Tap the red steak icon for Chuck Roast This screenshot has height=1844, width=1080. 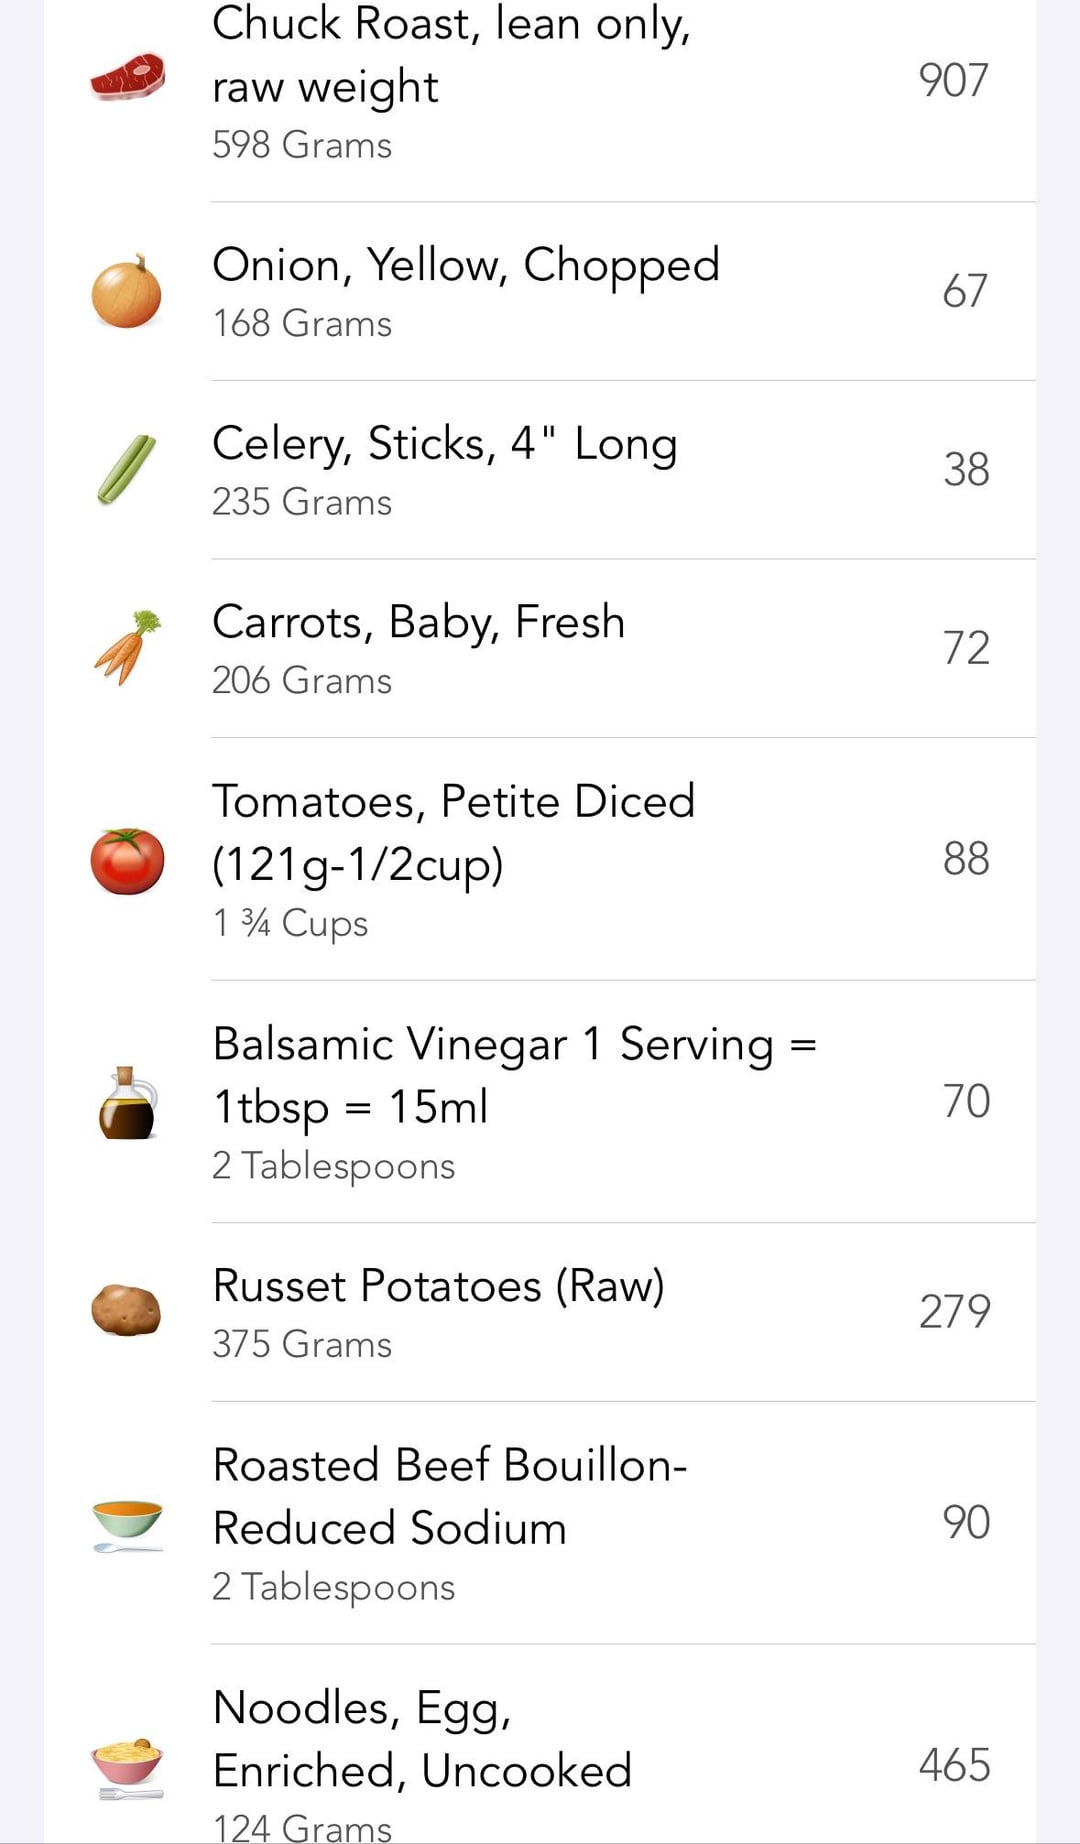(127, 77)
